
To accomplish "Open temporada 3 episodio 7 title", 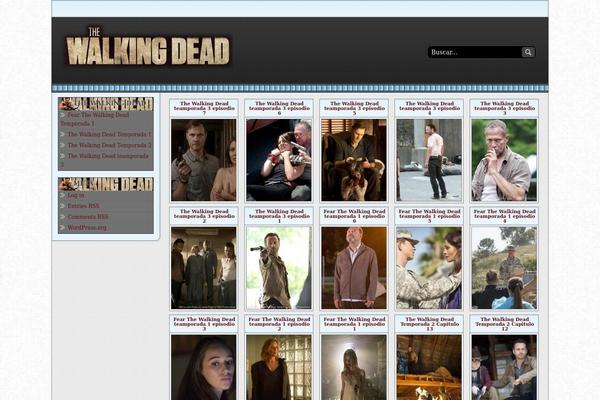I will (x=204, y=108).
